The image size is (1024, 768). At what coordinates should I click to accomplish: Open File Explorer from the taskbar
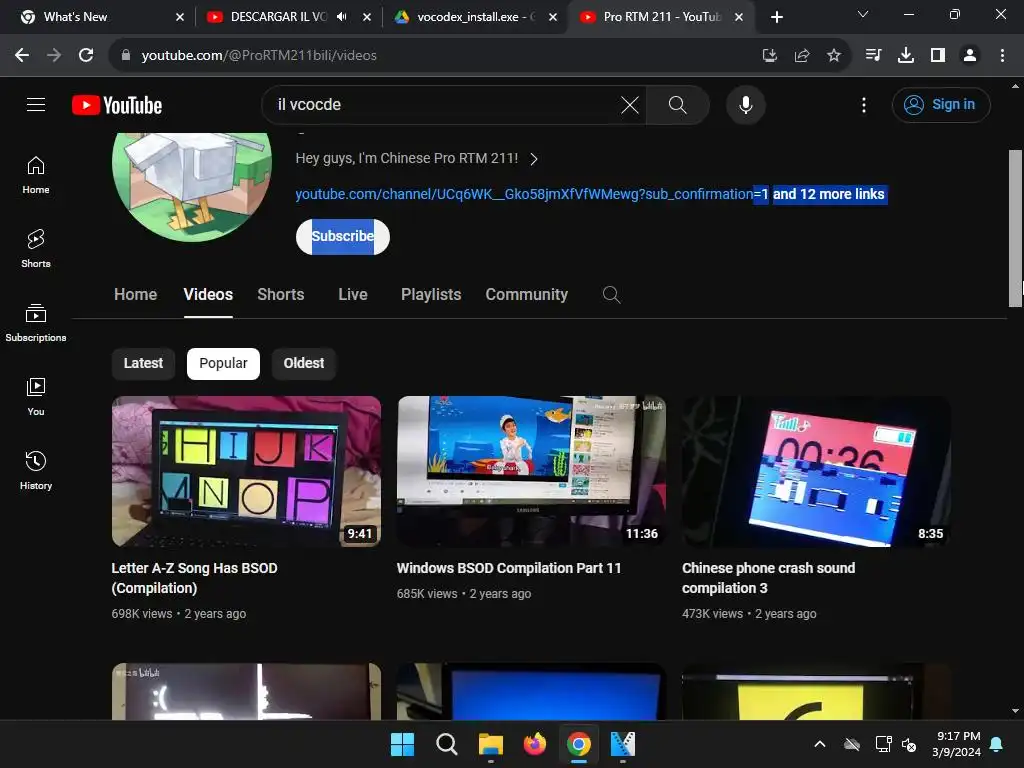tap(490, 744)
